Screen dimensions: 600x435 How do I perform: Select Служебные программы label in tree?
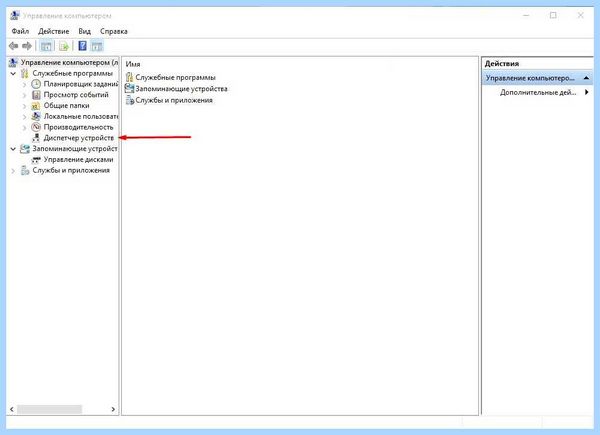tap(72, 73)
